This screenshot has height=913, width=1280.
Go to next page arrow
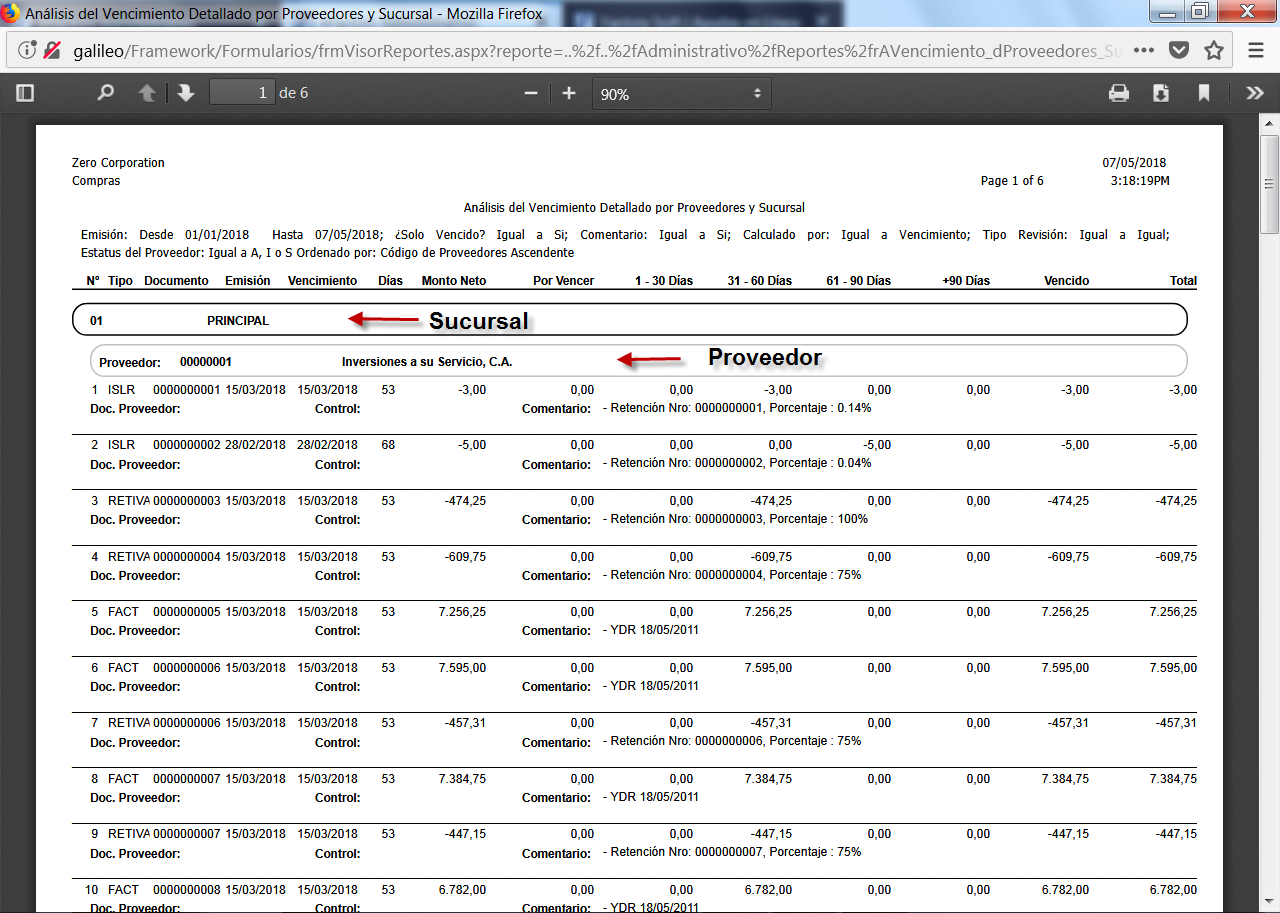[185, 93]
